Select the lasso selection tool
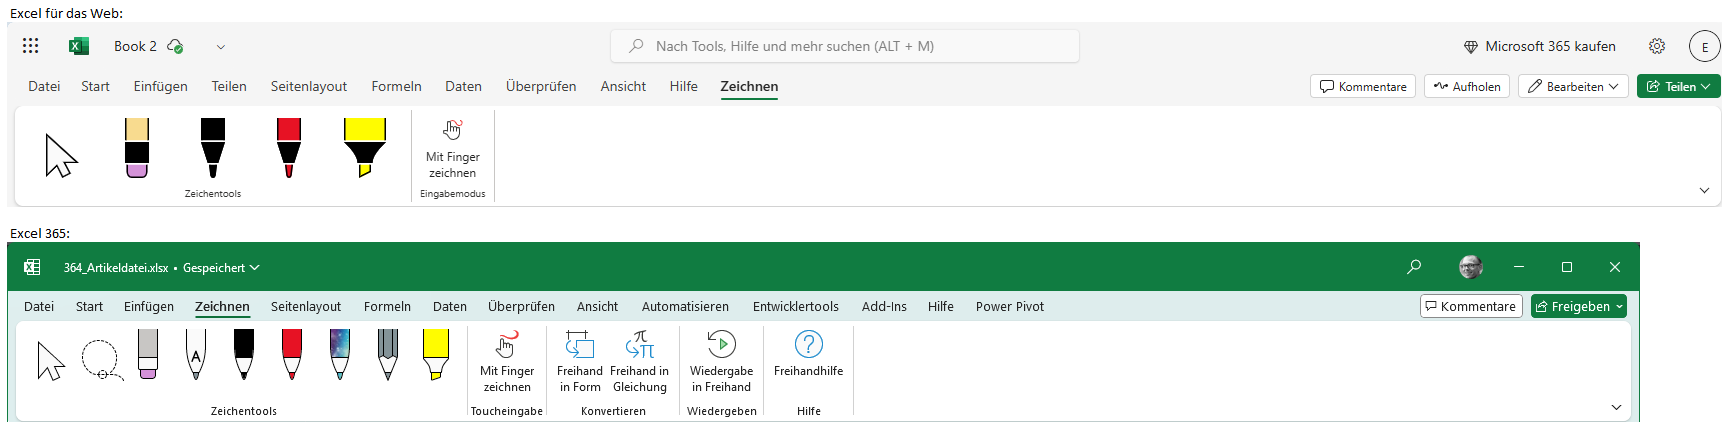The image size is (1729, 432). click(101, 360)
